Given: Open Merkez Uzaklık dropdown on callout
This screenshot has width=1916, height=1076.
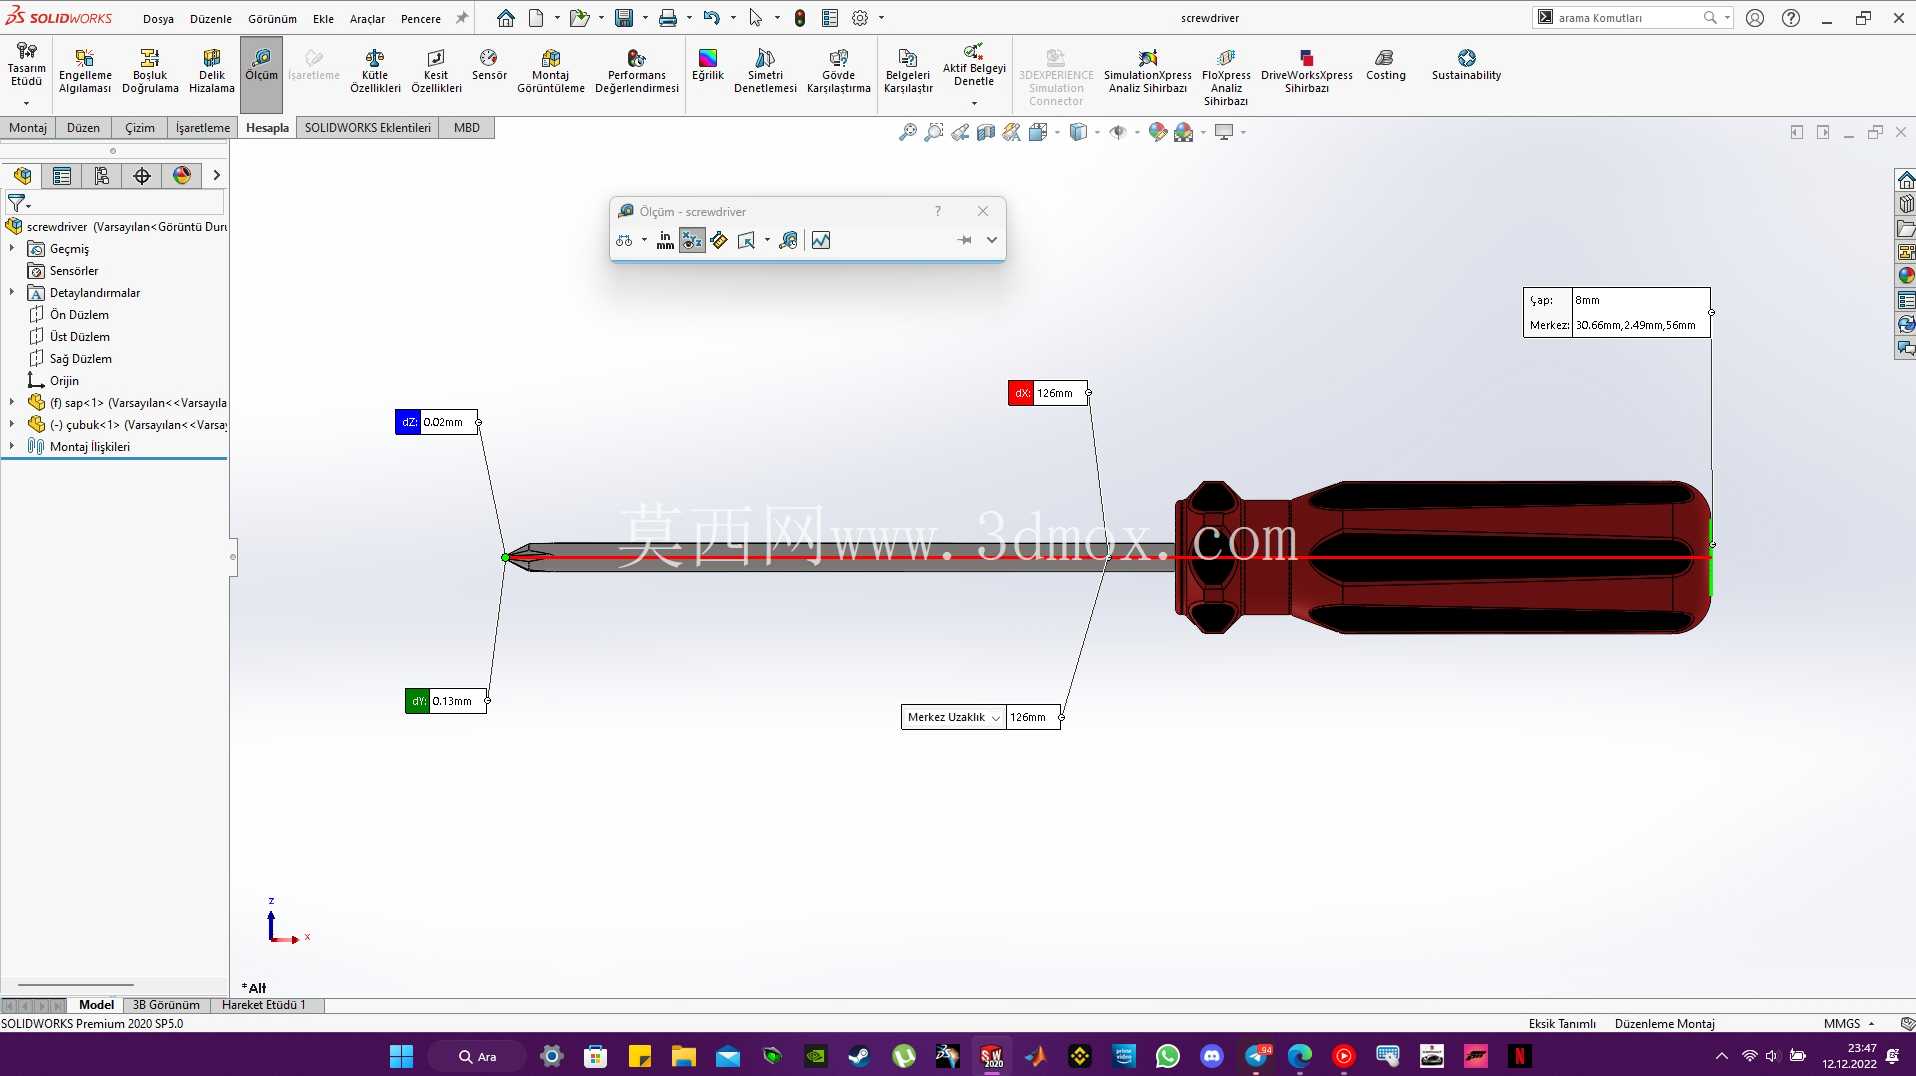Looking at the screenshot, I should point(996,718).
